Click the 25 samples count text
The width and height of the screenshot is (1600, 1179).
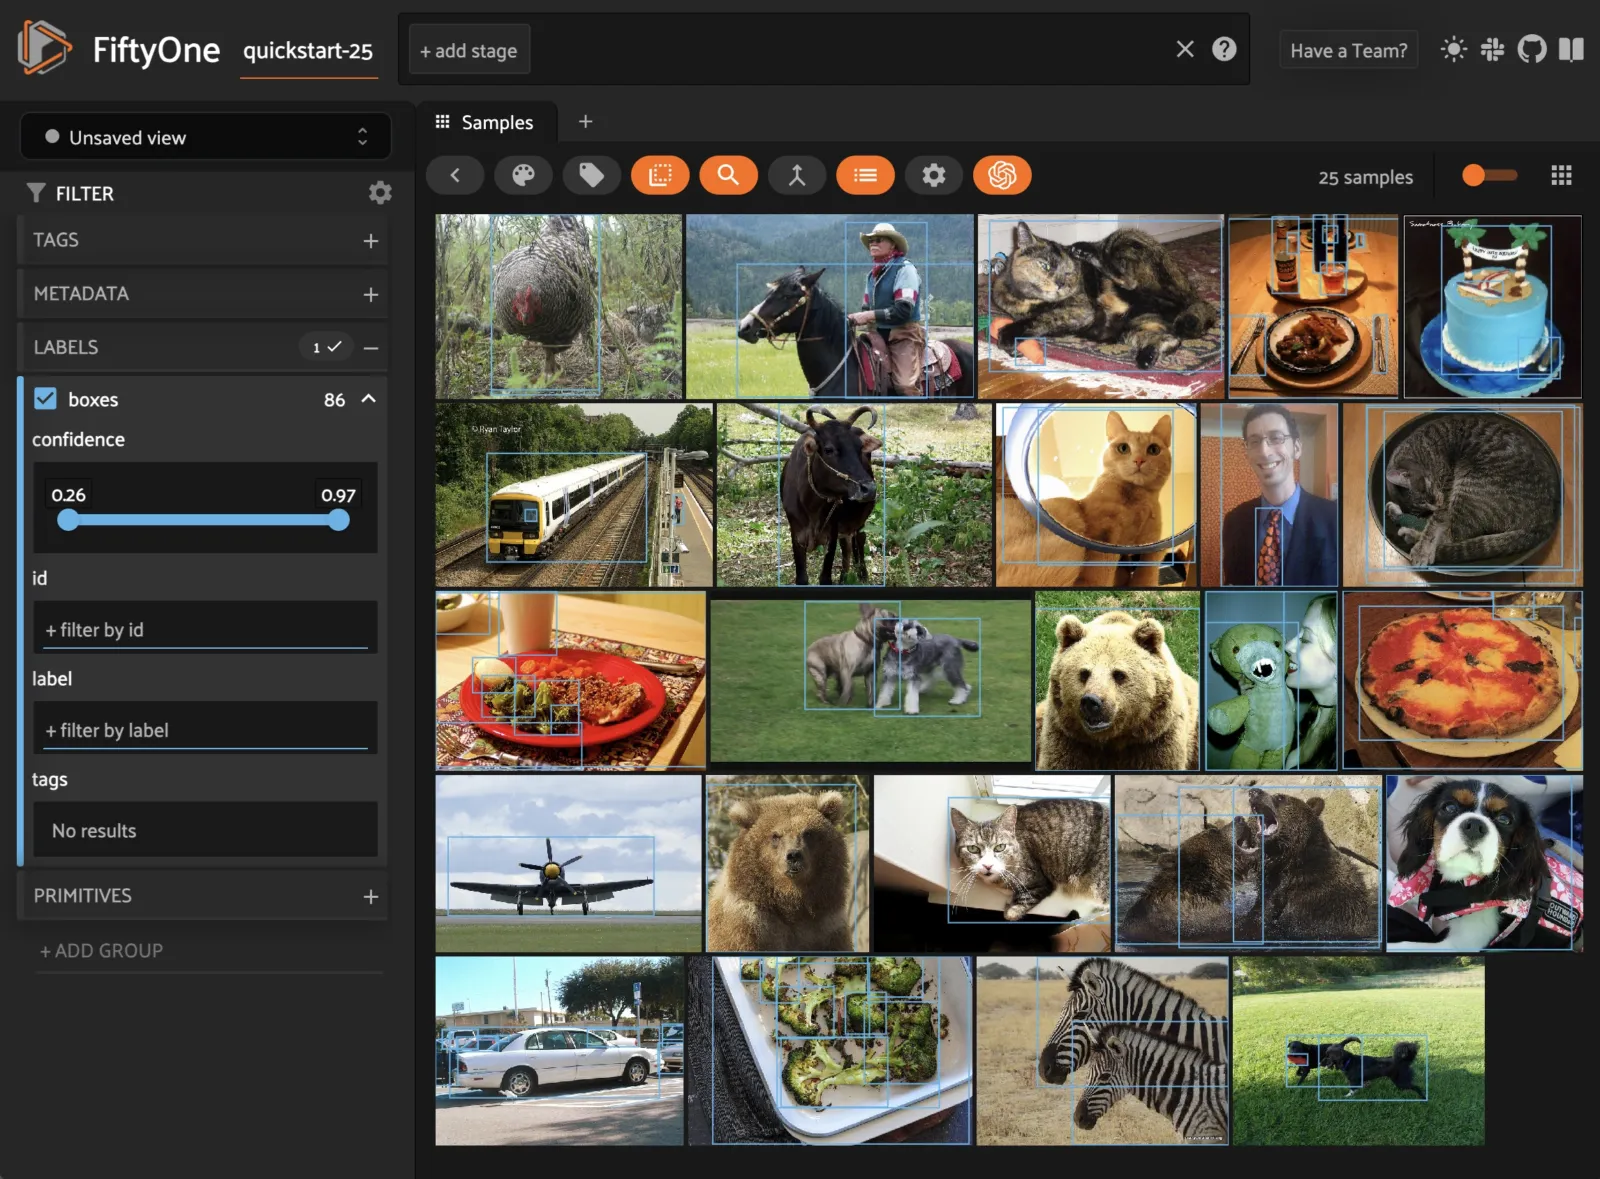click(1365, 177)
